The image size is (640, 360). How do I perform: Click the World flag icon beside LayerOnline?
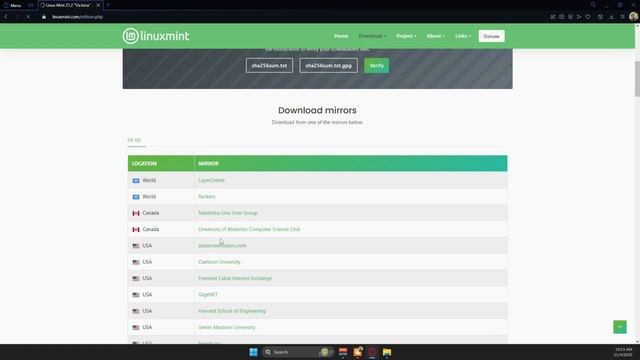coord(136,180)
